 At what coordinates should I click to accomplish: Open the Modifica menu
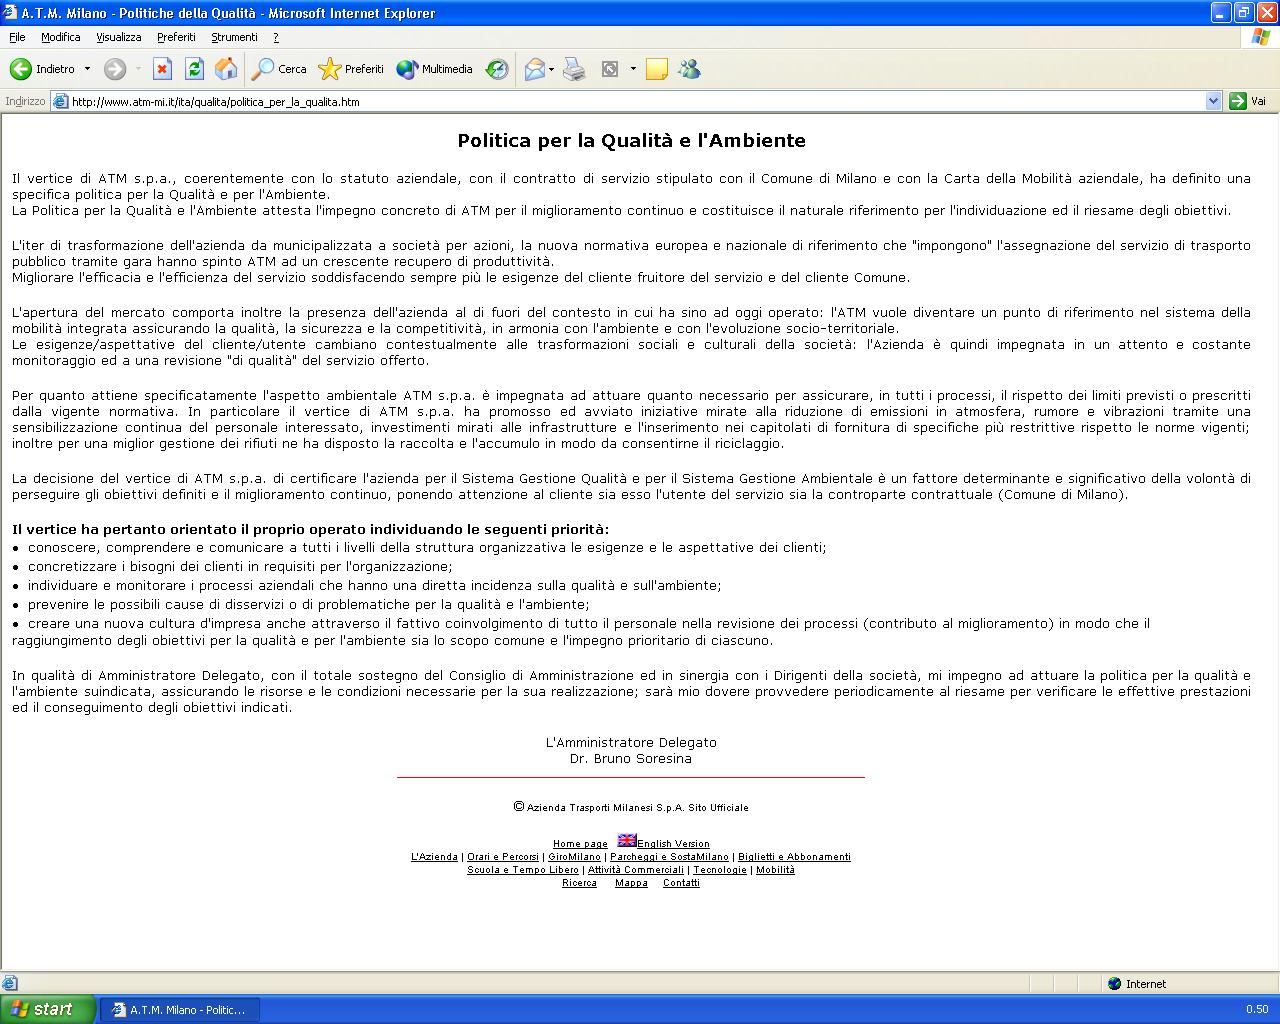tap(61, 37)
